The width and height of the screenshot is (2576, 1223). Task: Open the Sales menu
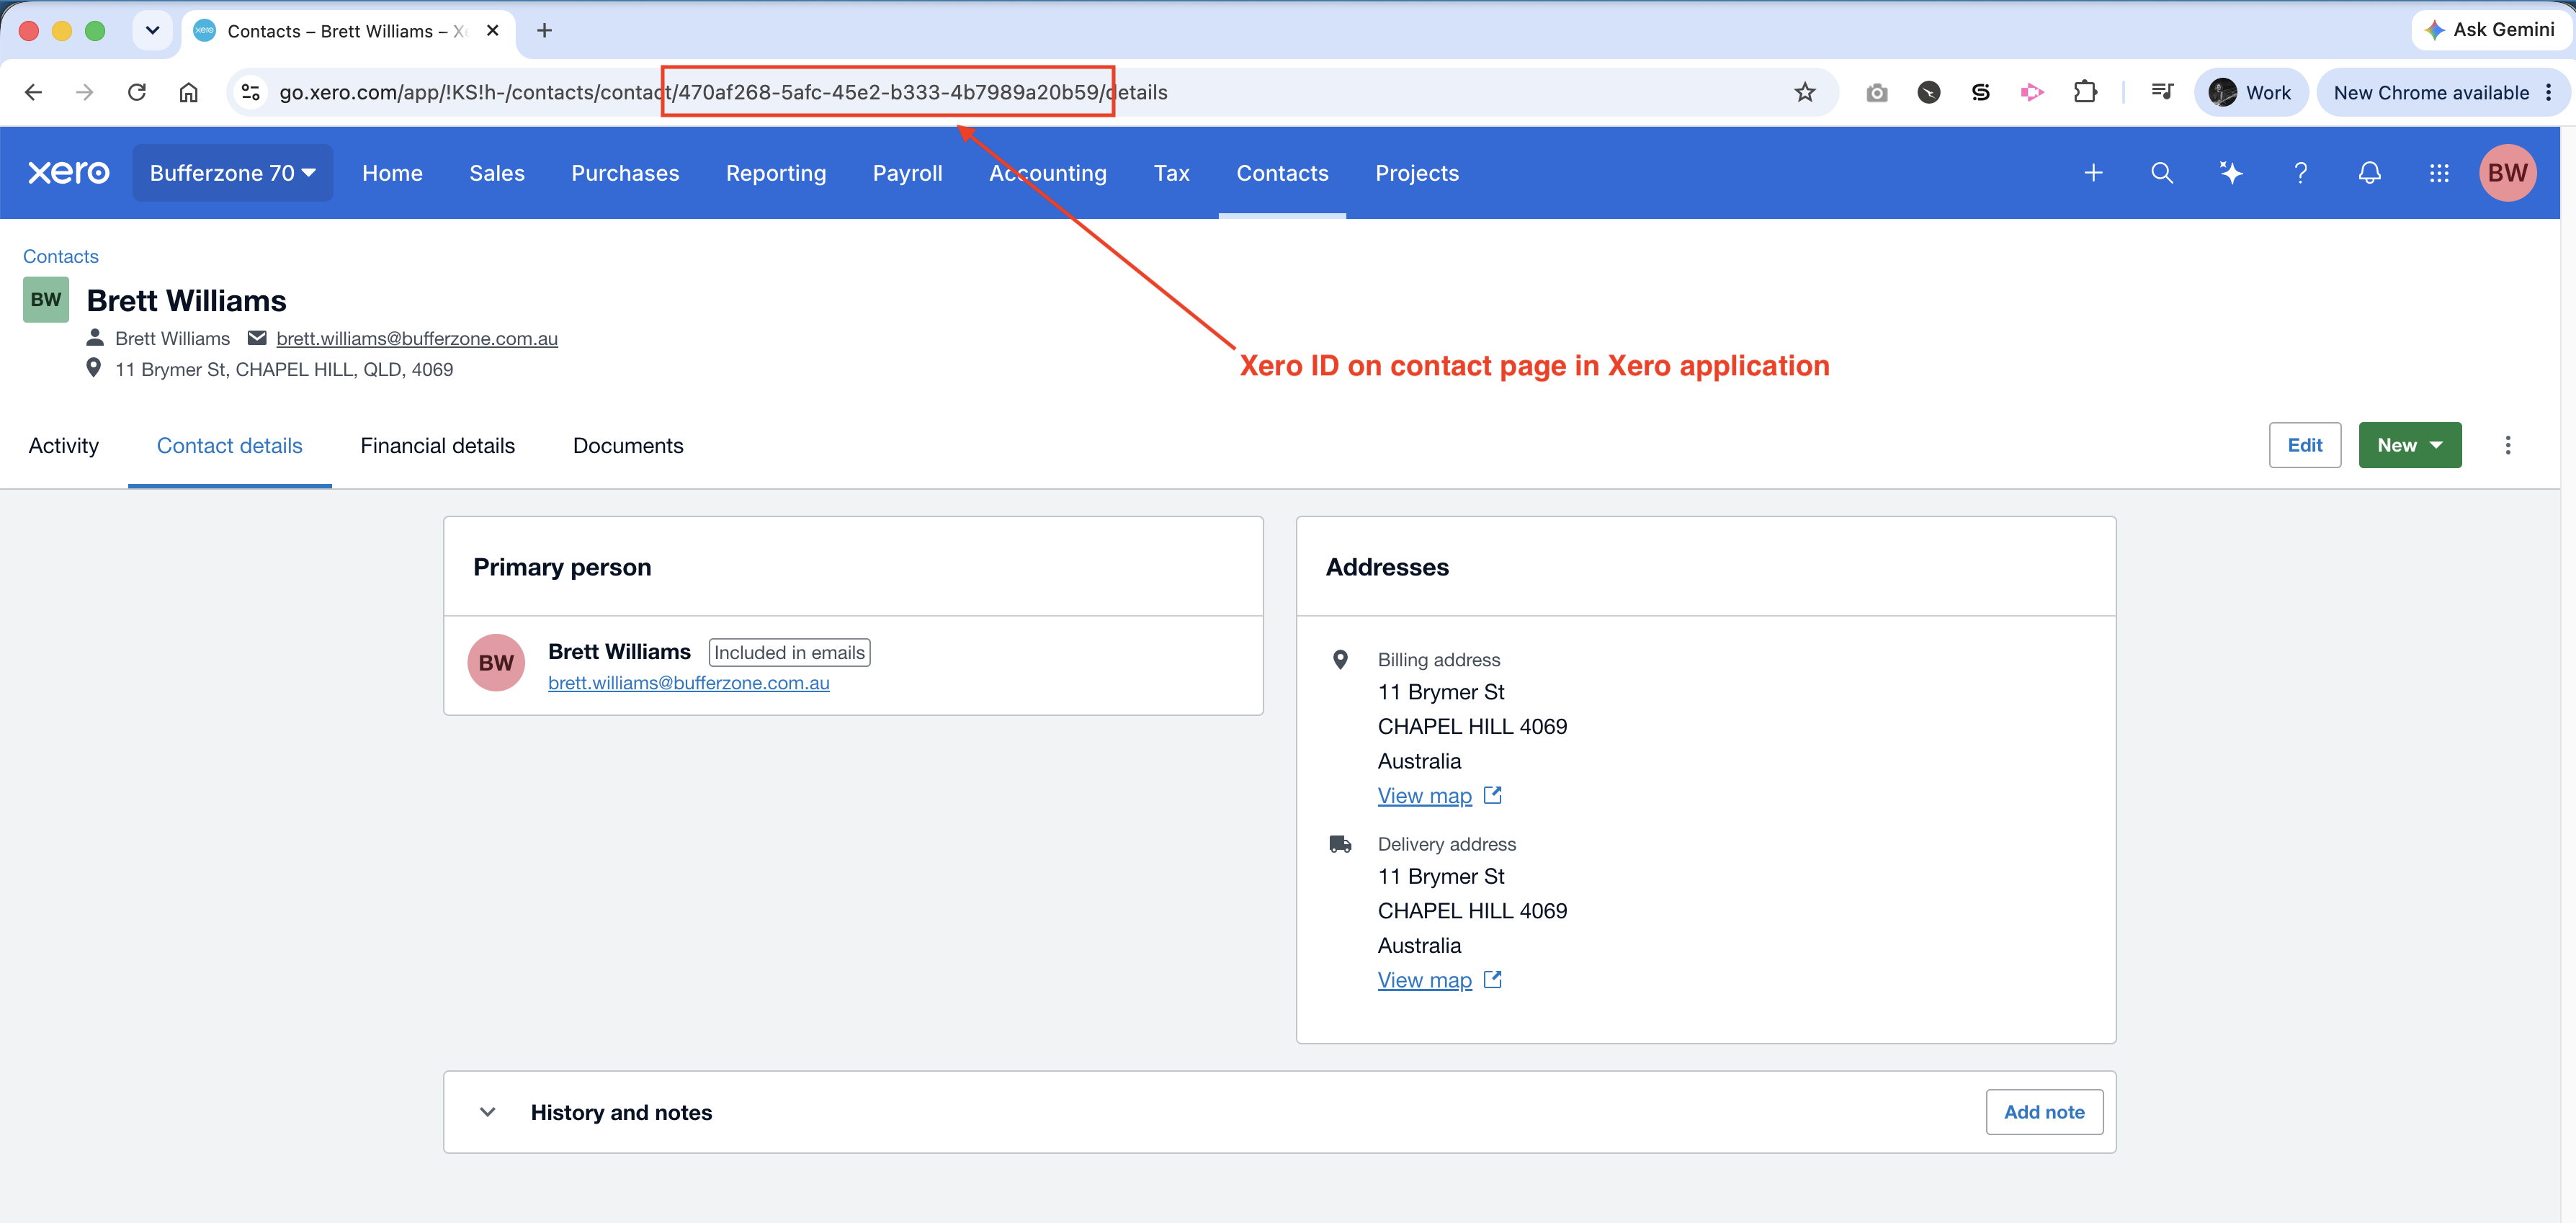tap(497, 173)
